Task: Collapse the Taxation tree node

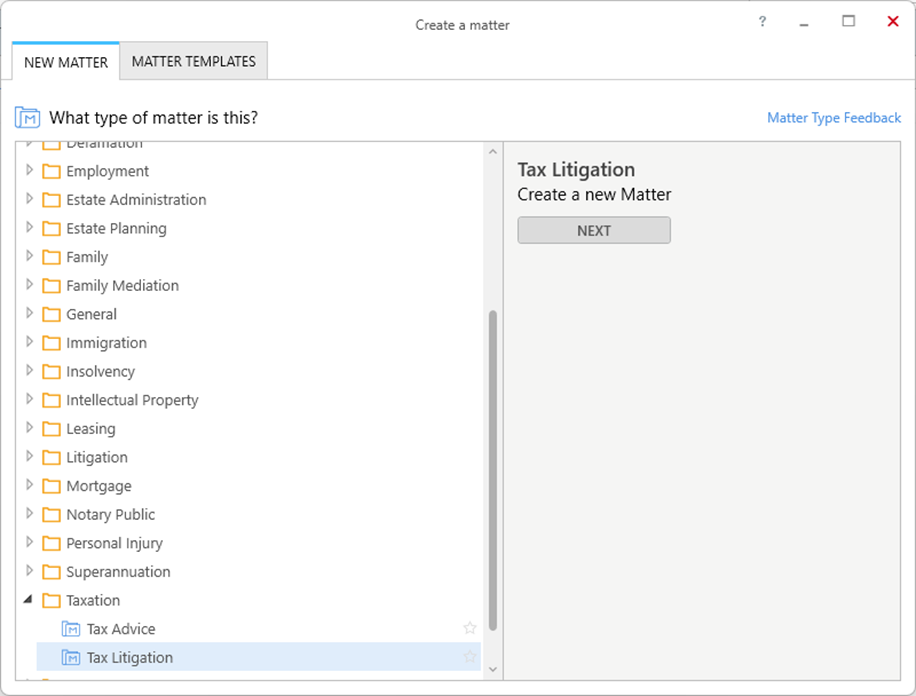Action: tap(29, 601)
